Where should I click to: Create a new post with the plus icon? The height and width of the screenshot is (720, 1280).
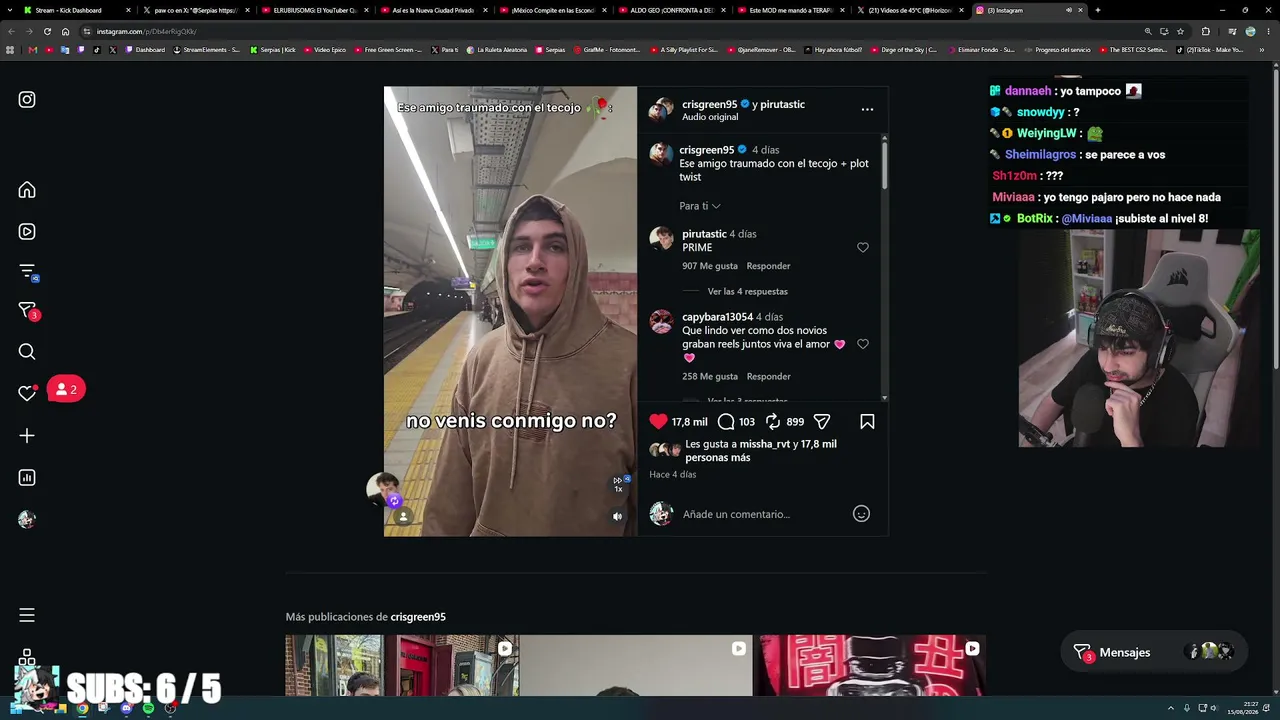click(27, 436)
